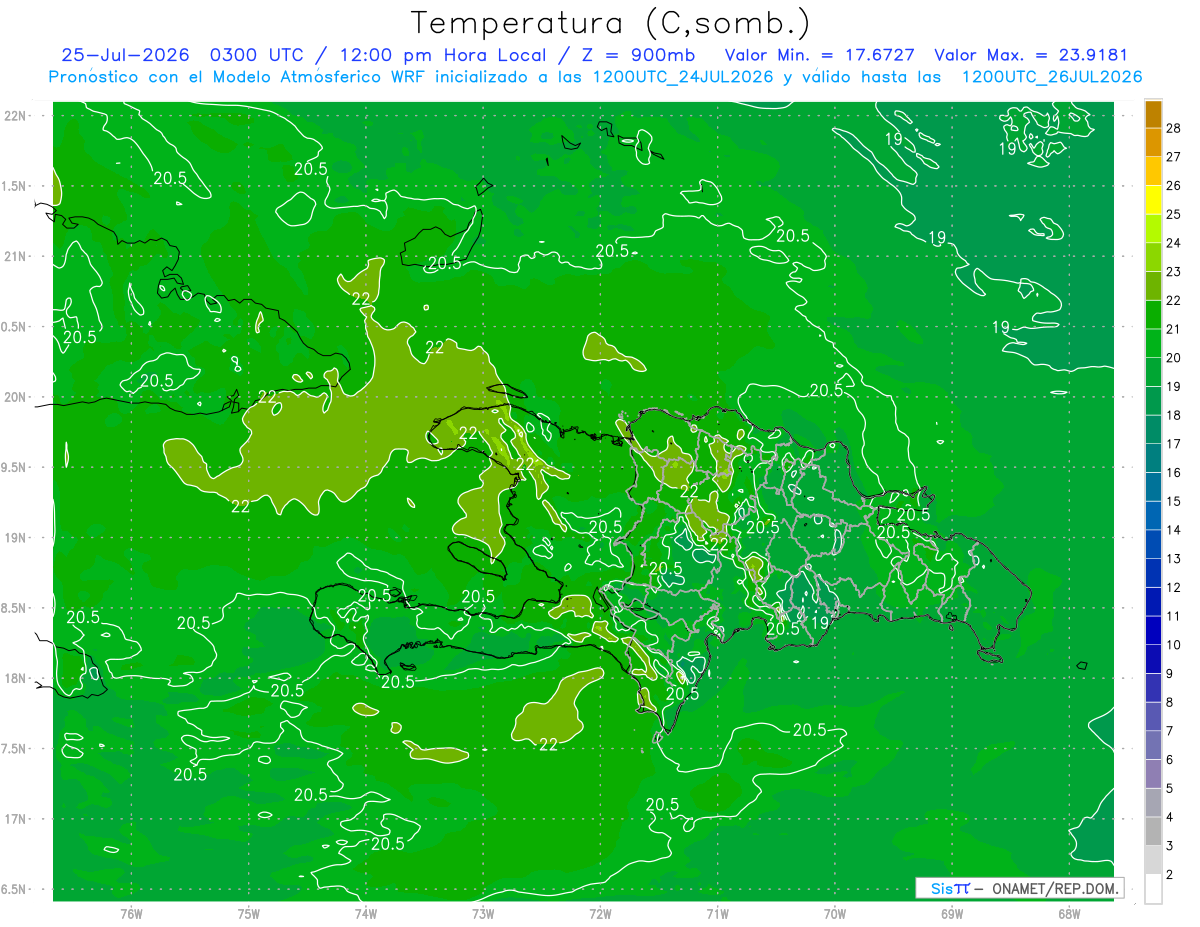Click the "72W" longitude axis label
This screenshot has height=927, width=1200.
coord(600,913)
